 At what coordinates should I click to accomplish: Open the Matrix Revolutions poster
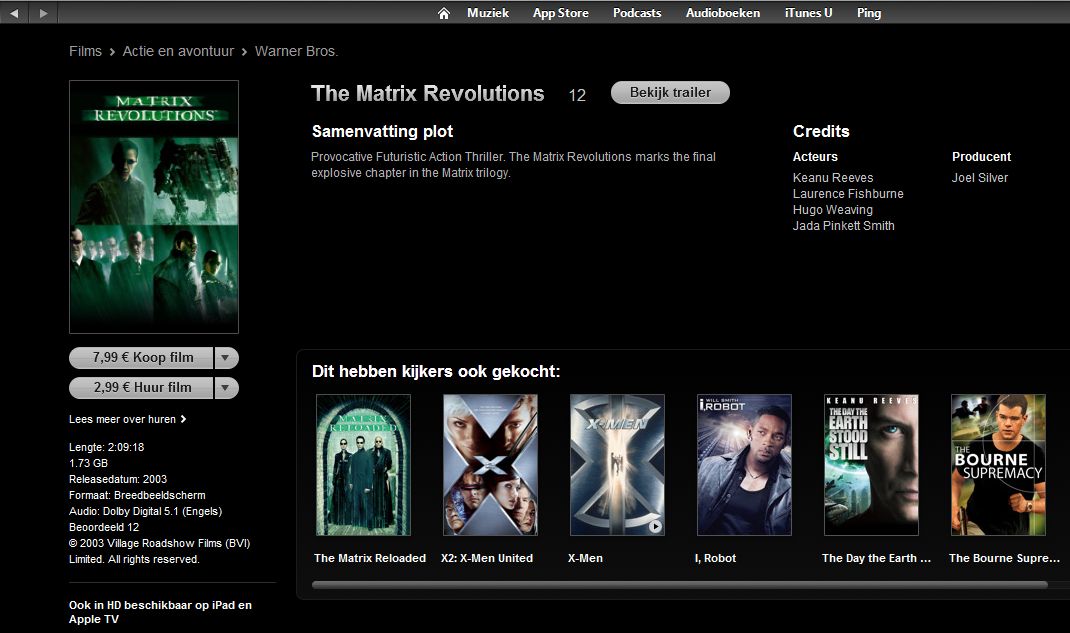click(x=154, y=207)
